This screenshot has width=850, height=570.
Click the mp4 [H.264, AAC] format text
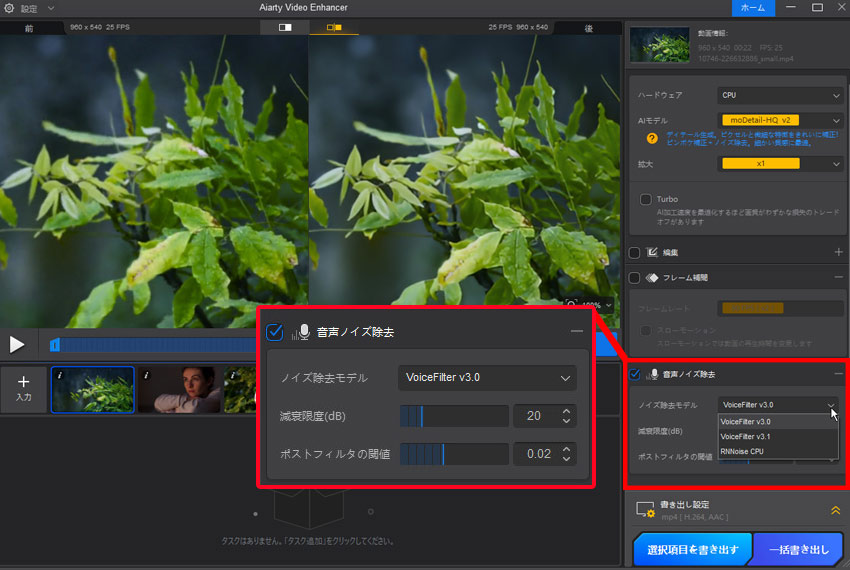point(694,517)
